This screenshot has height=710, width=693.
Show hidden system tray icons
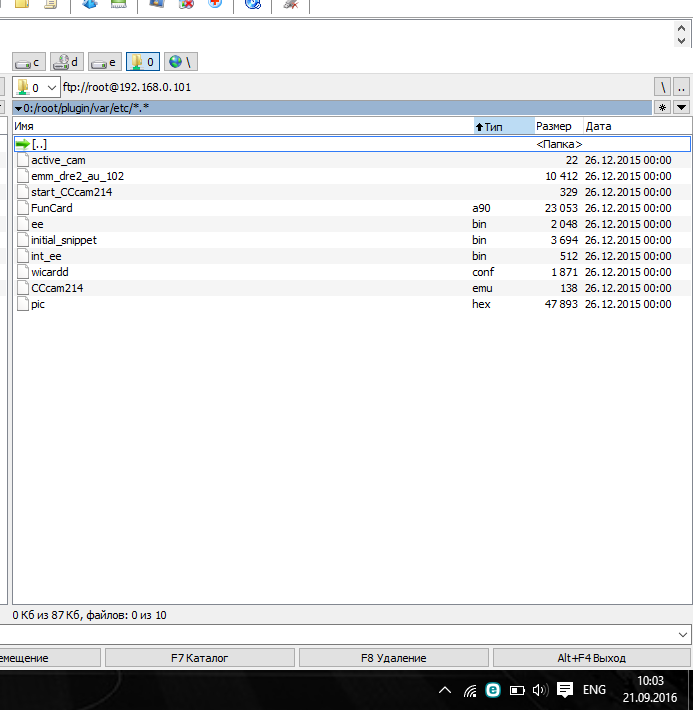(446, 690)
